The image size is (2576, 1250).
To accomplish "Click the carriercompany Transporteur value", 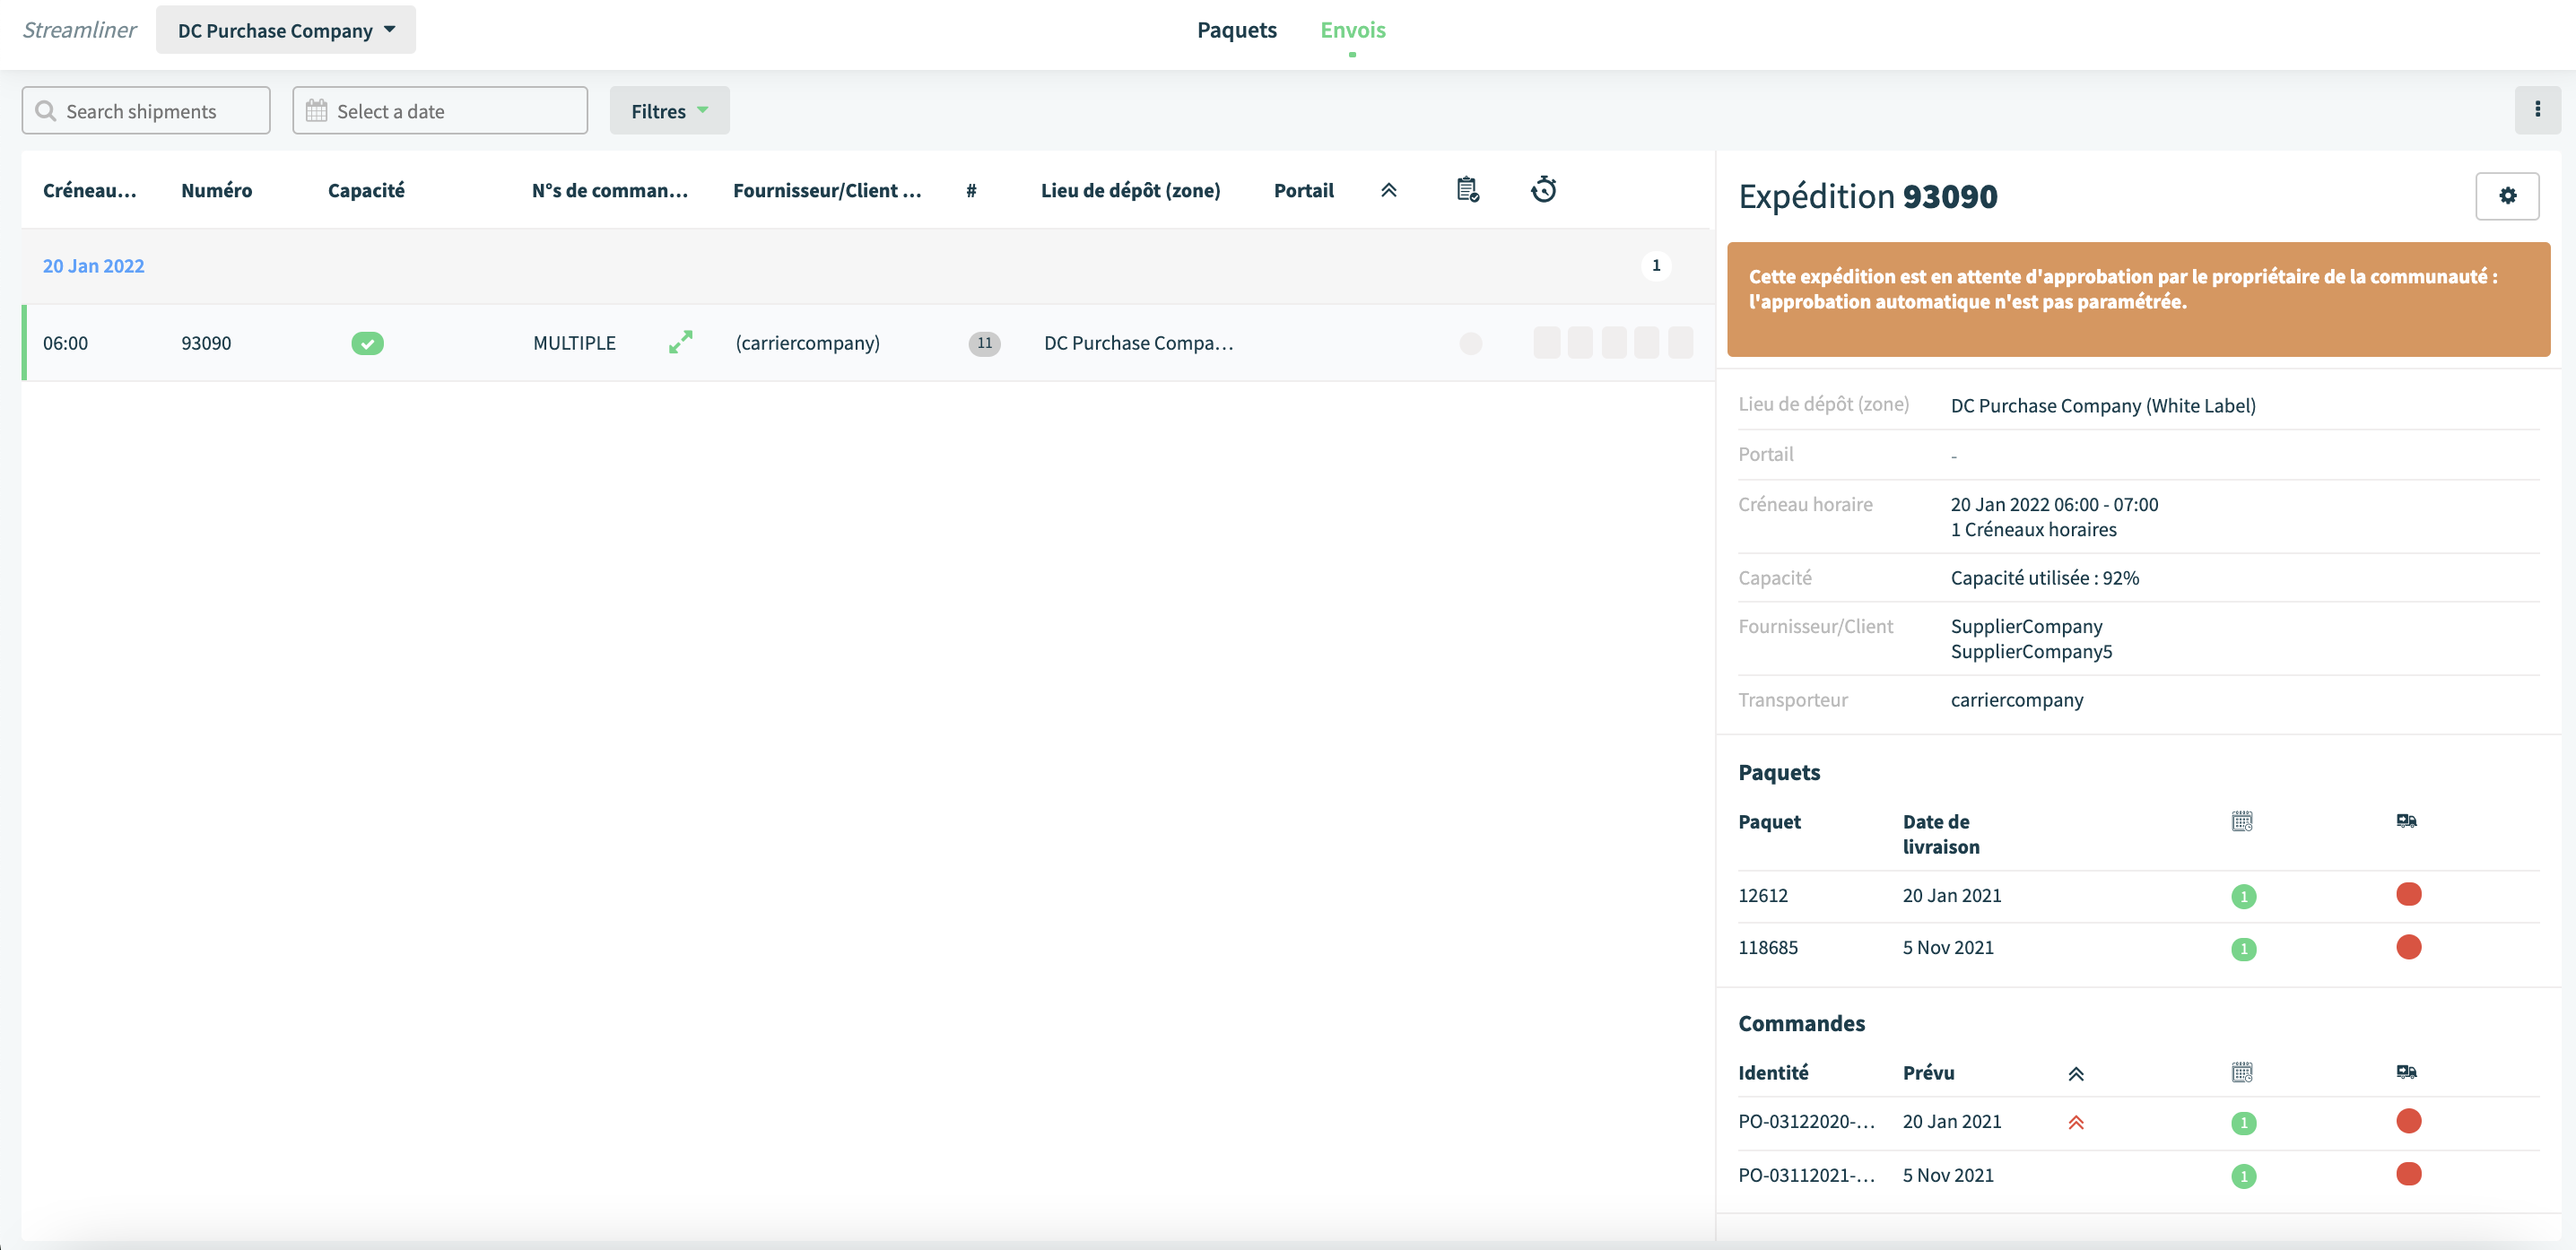I will click(x=2016, y=700).
